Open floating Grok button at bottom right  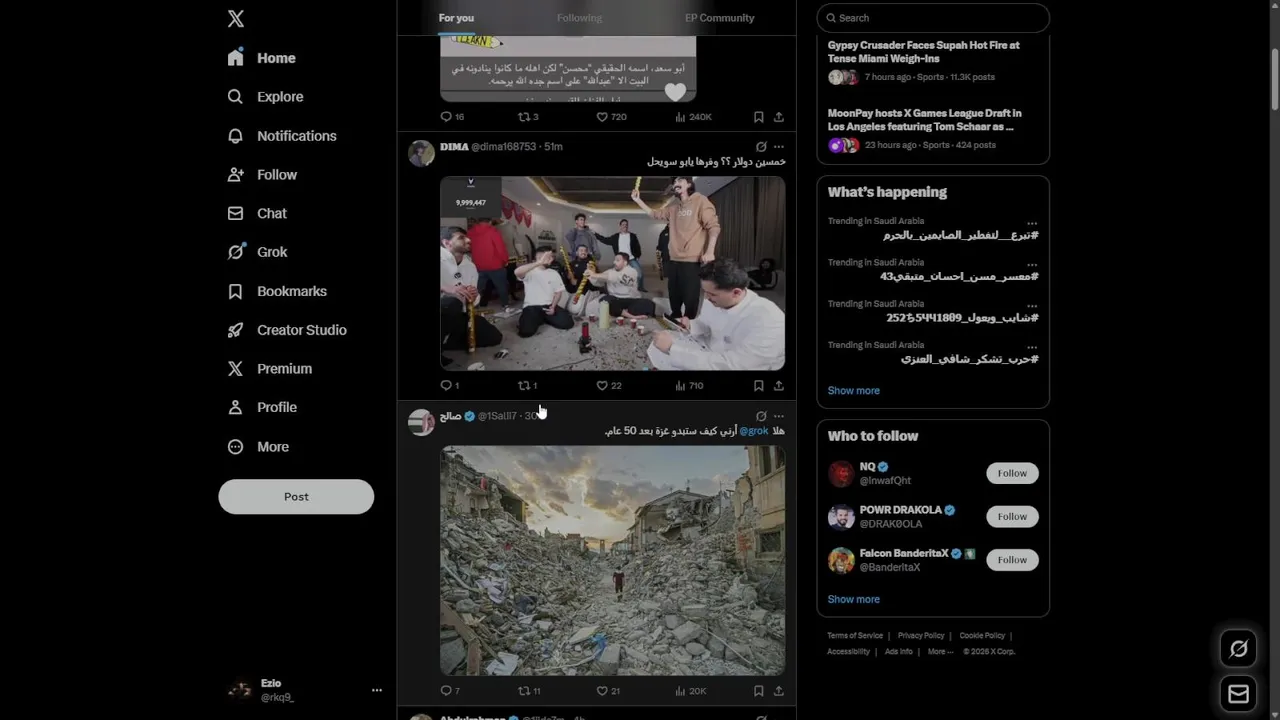click(1238, 649)
